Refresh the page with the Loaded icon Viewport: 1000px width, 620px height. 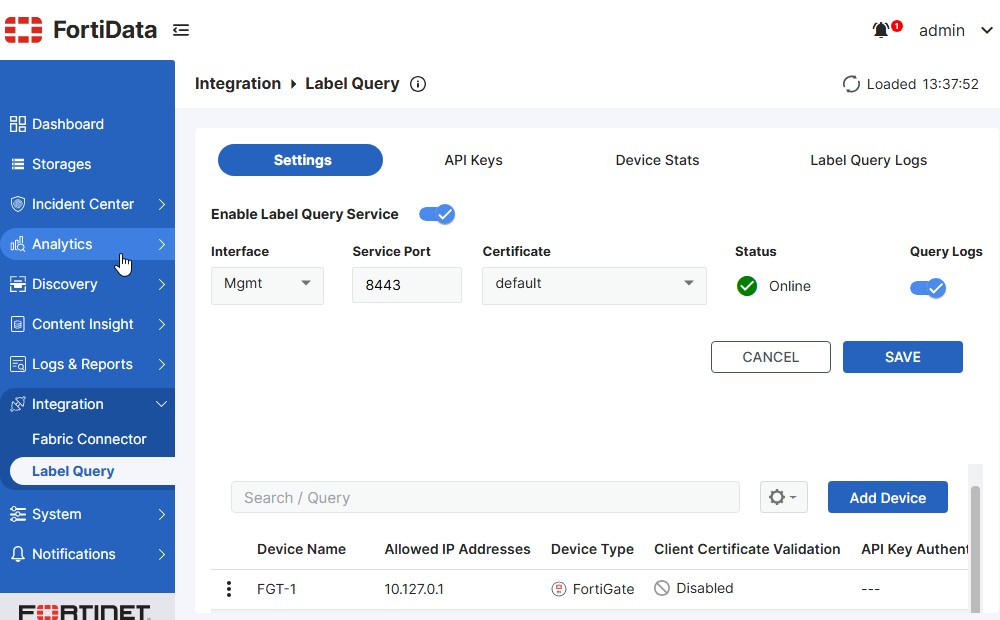click(851, 84)
